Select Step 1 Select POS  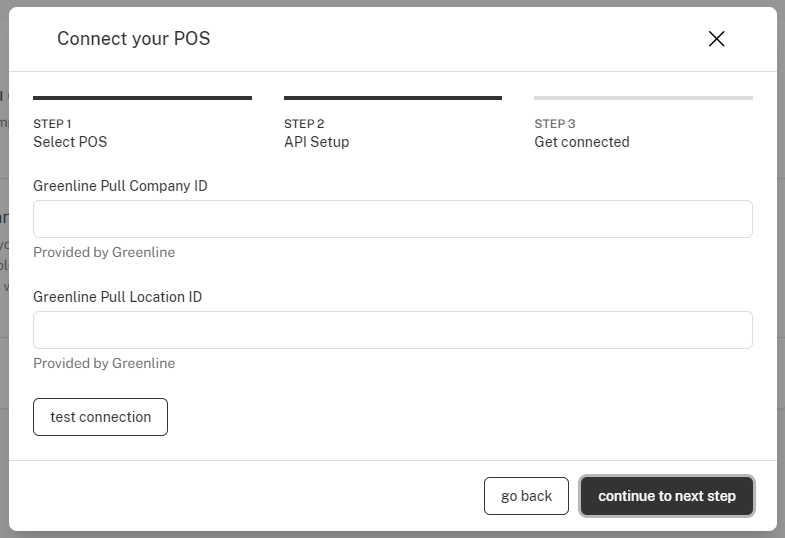click(x=142, y=123)
